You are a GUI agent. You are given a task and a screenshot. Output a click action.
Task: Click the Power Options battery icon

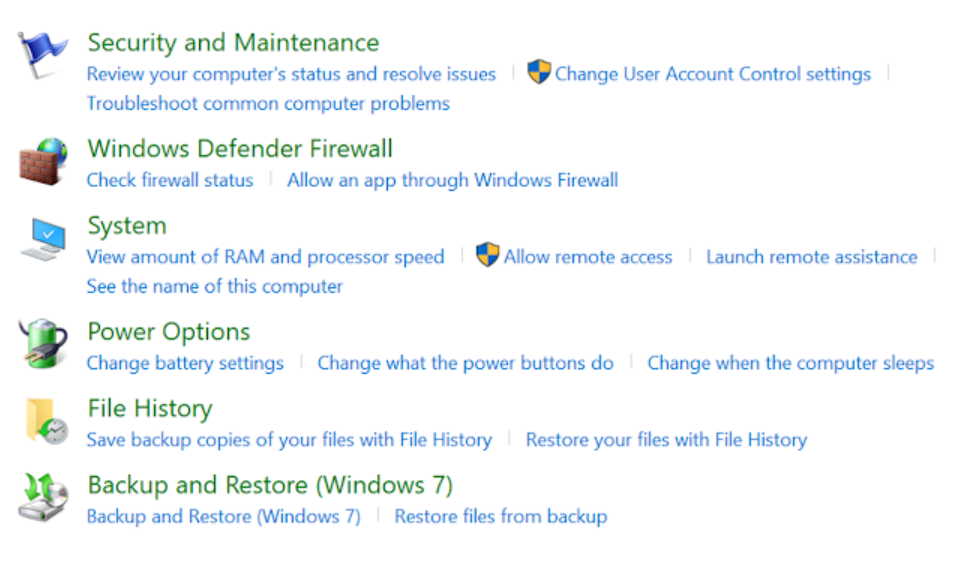pos(43,343)
